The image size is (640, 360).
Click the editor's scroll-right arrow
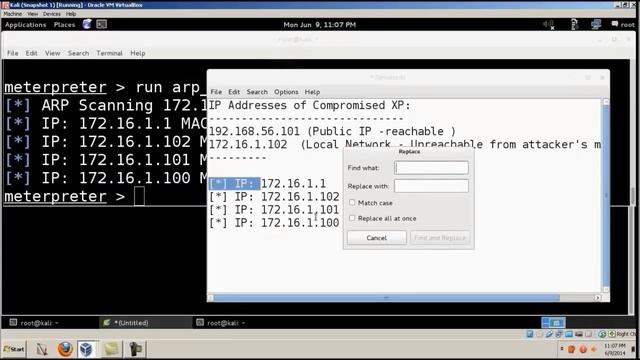coord(597,298)
